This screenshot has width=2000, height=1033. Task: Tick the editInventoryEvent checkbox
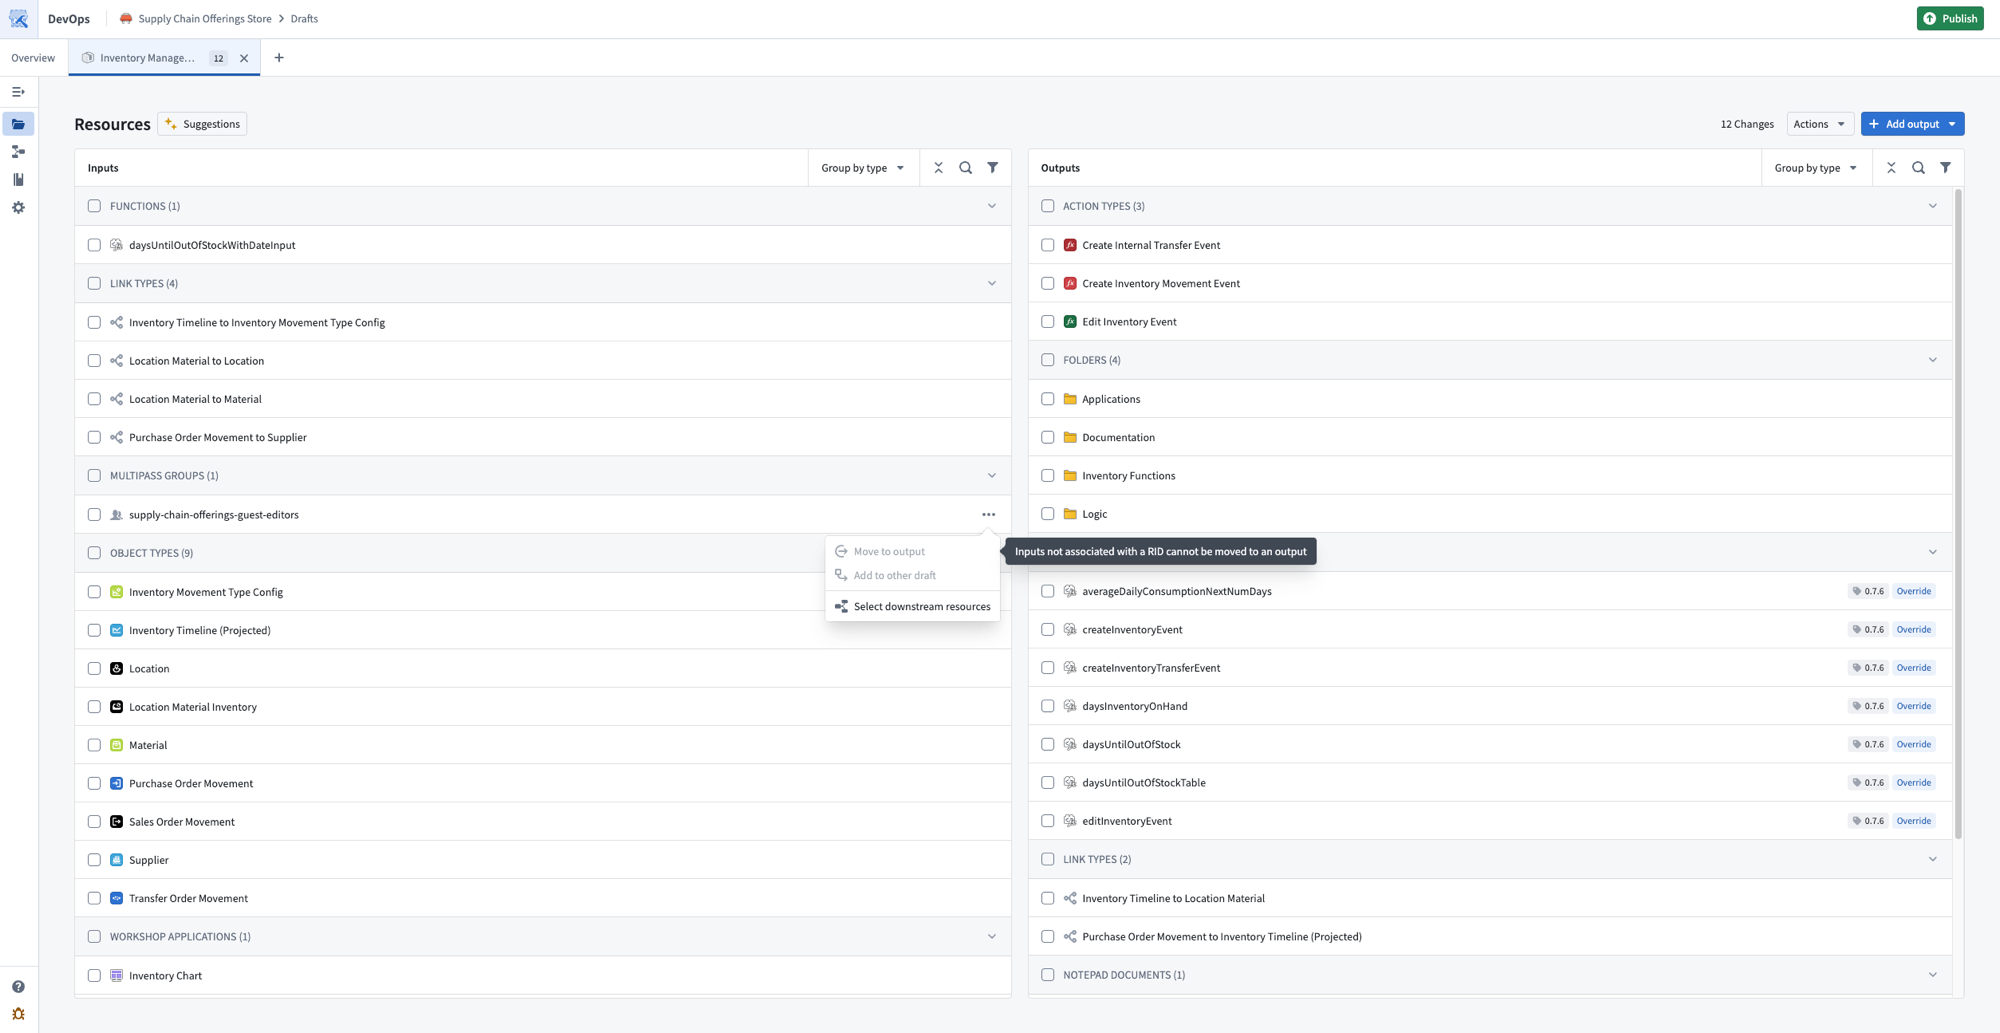click(1047, 821)
